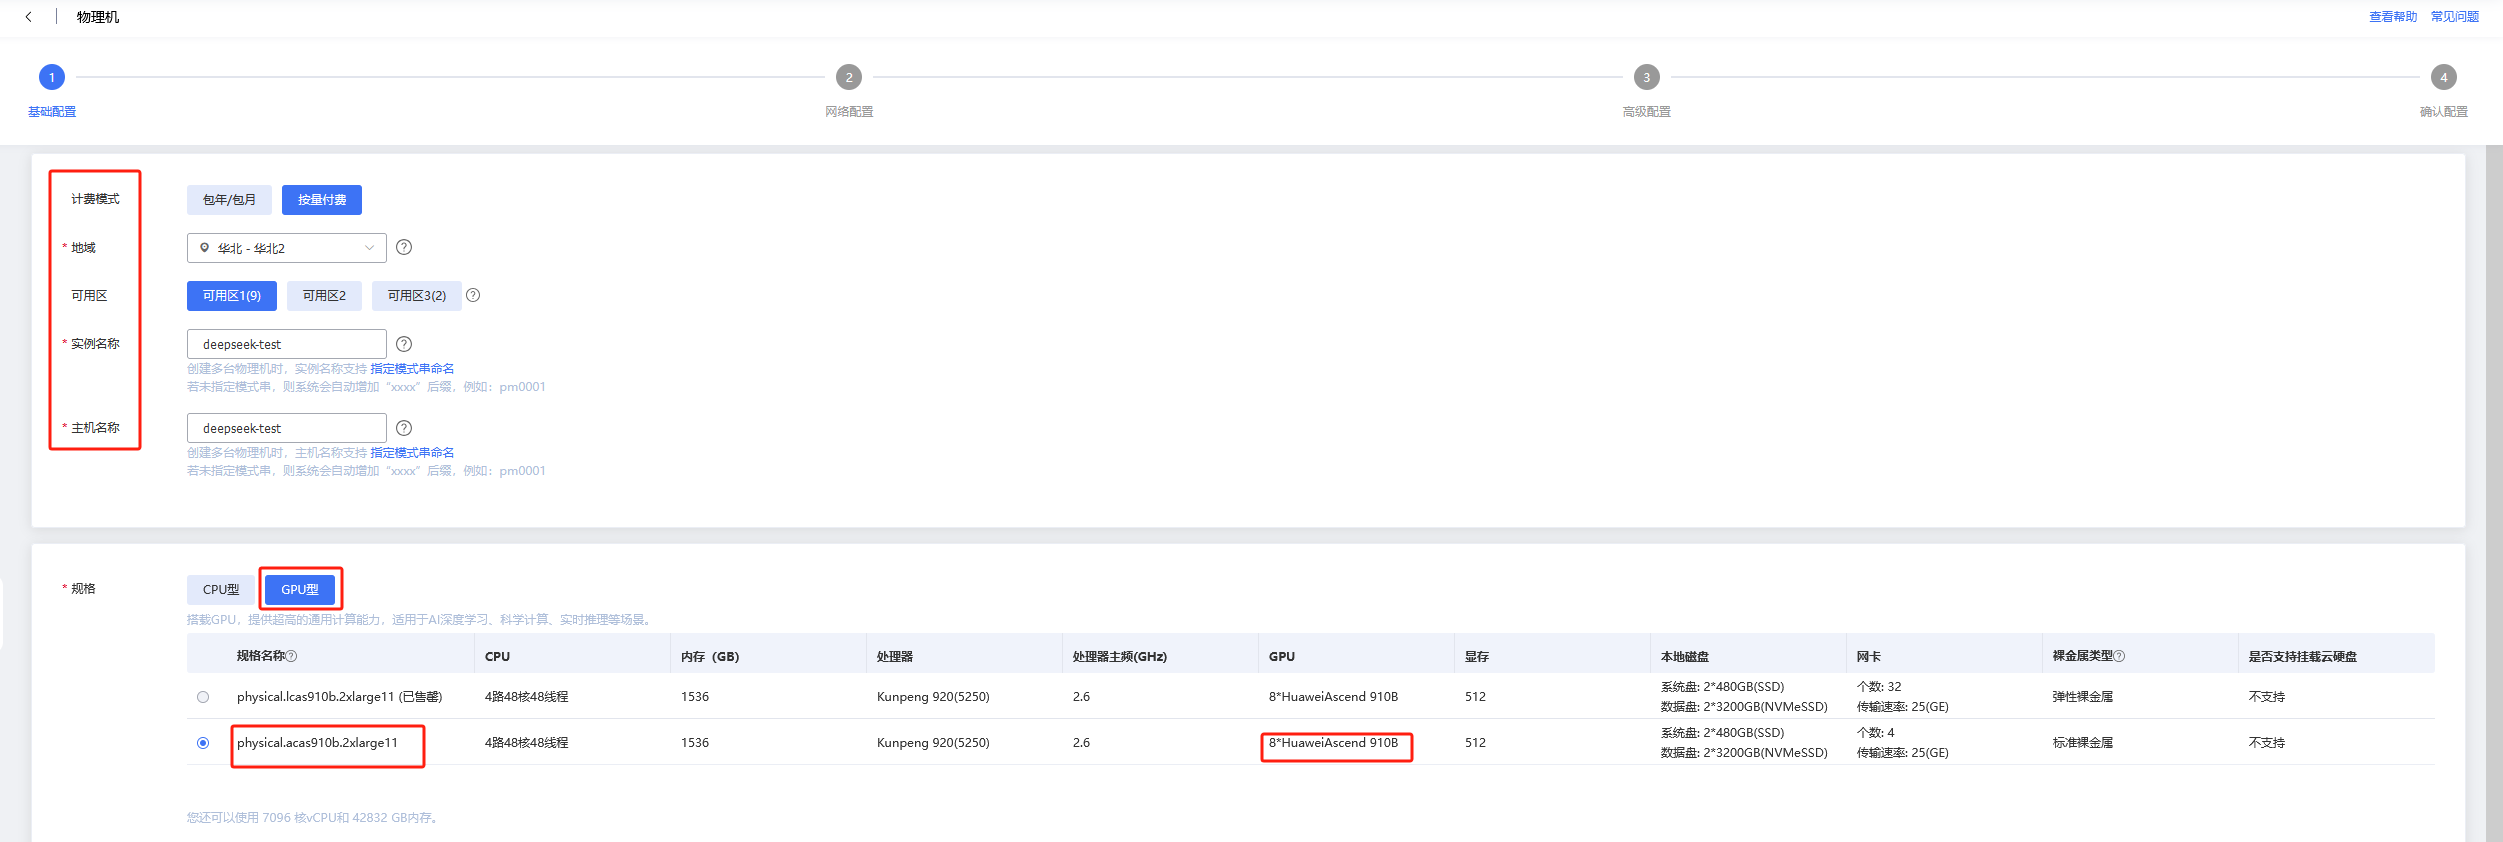Viewport: 2503px width, 842px height.
Task: Open help icon next to 裸金属类型 header
Action: [x=2119, y=656]
